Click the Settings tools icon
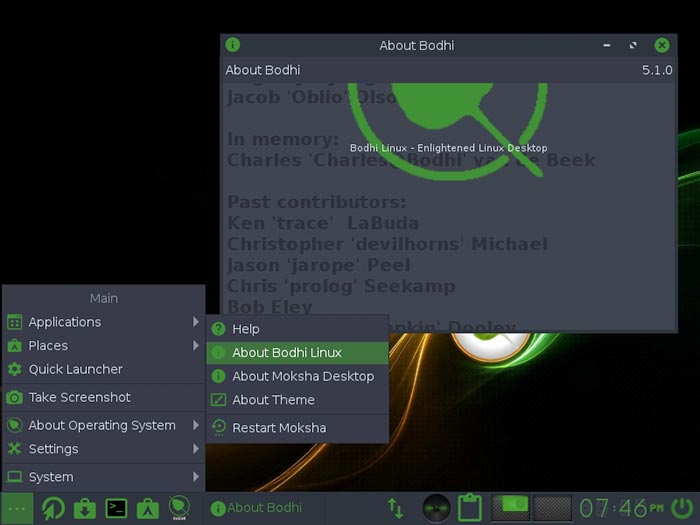 click(15, 449)
